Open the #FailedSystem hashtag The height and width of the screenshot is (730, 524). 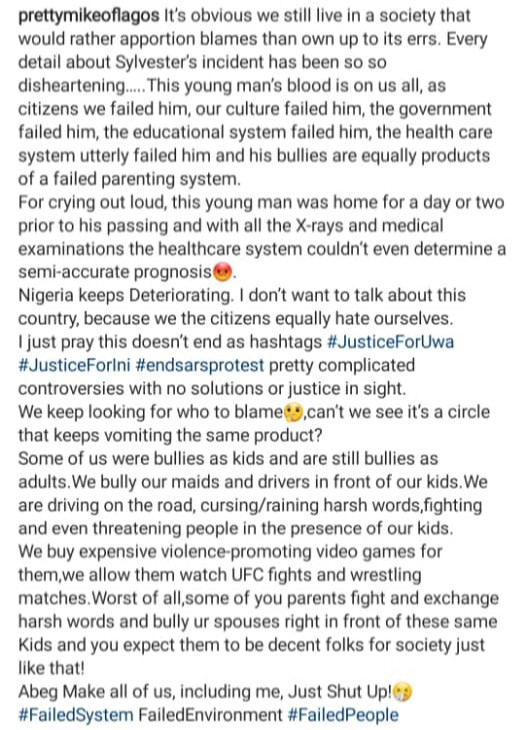[76, 715]
